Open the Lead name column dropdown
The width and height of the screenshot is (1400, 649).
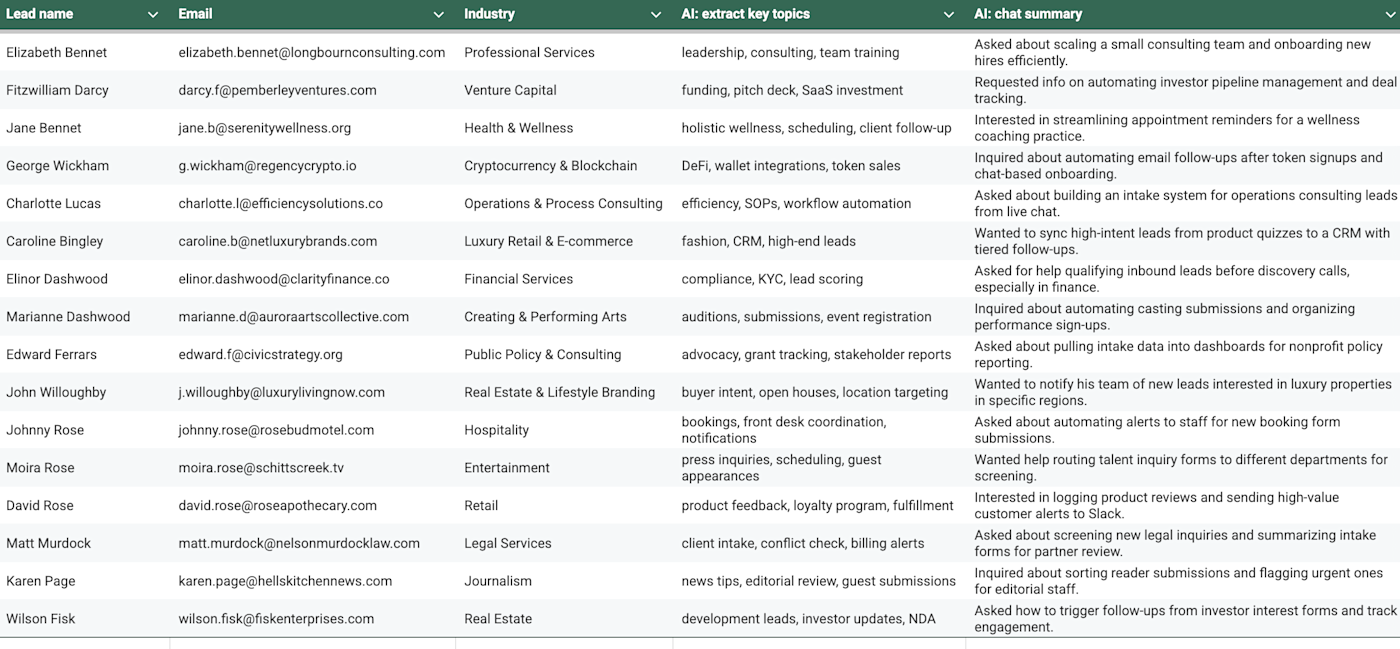tap(153, 15)
